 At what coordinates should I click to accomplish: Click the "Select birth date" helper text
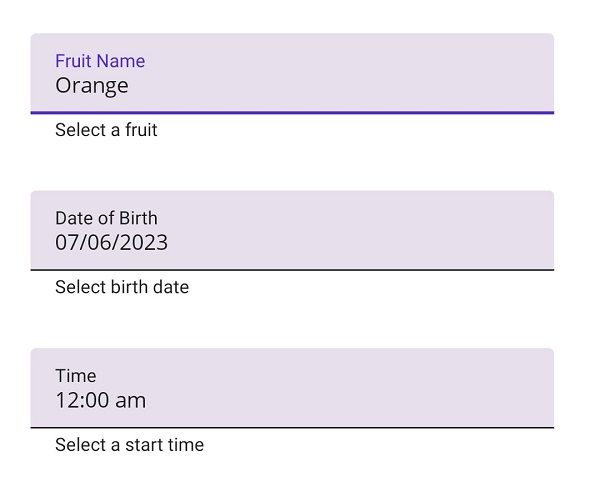122,288
